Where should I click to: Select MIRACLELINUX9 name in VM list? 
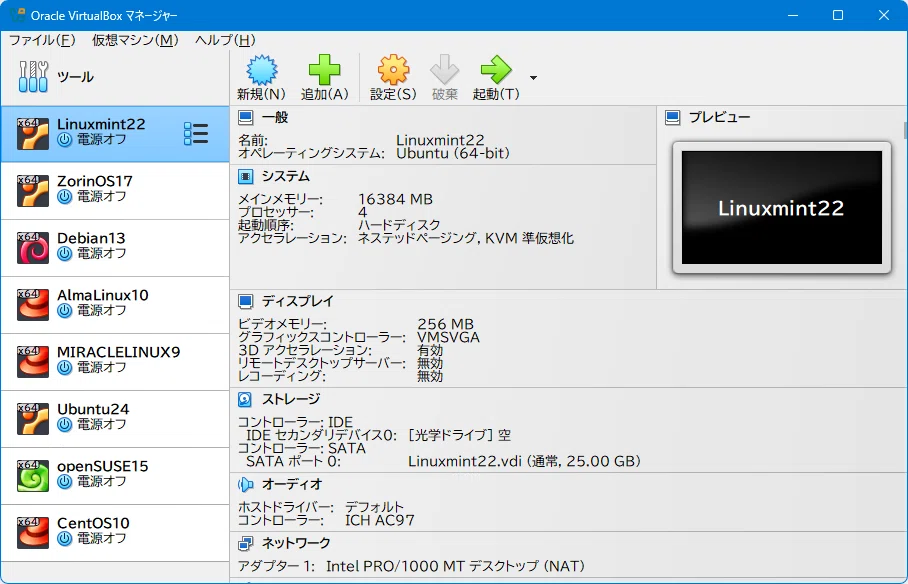click(x=119, y=352)
